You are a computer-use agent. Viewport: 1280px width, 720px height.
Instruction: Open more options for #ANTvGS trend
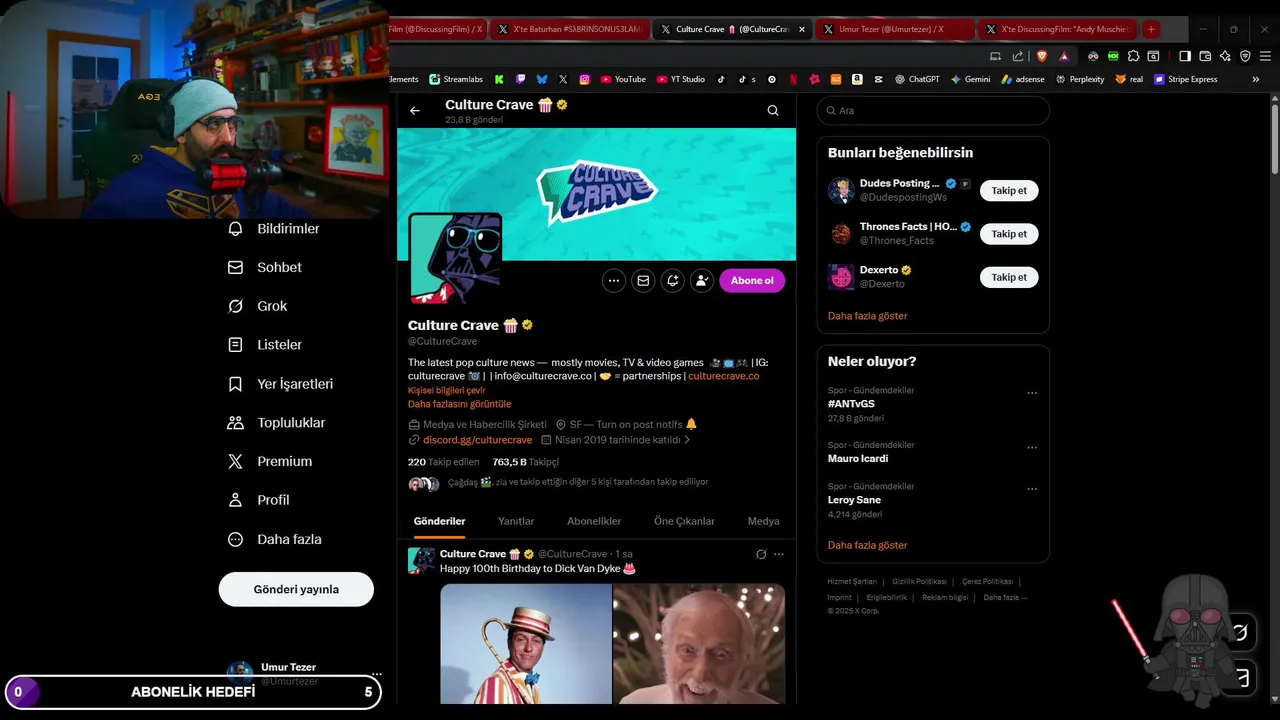[x=1032, y=393]
